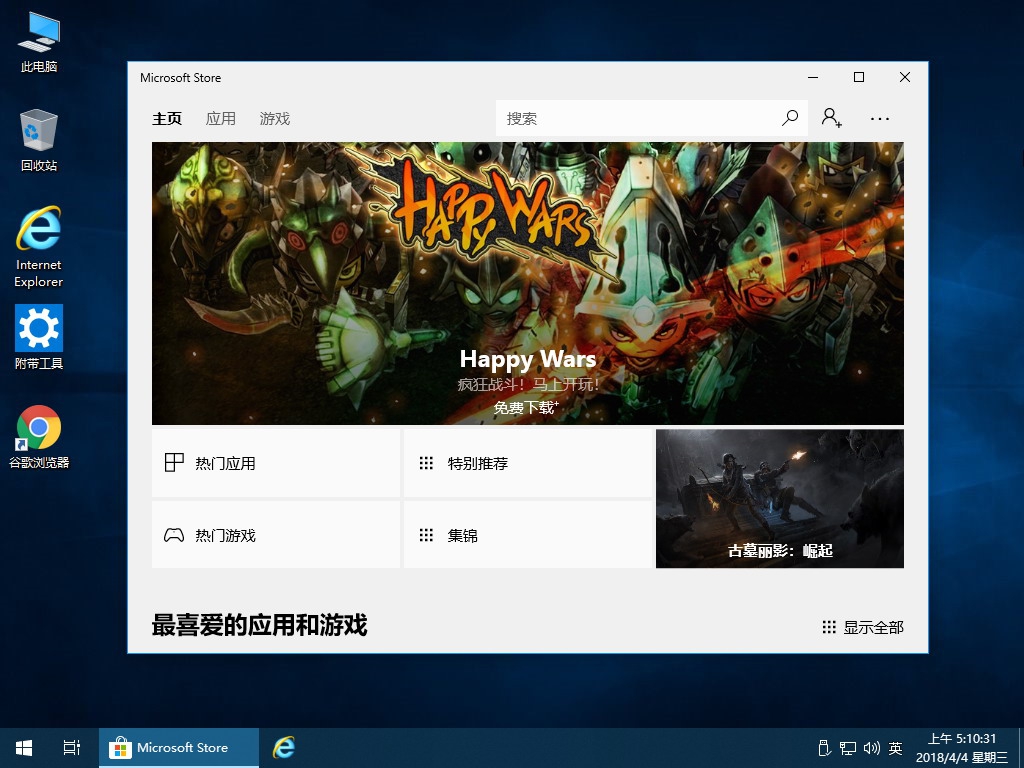The image size is (1024, 768).
Task: Click the show desktop strip at taskbar end
Action: pos(1021,748)
